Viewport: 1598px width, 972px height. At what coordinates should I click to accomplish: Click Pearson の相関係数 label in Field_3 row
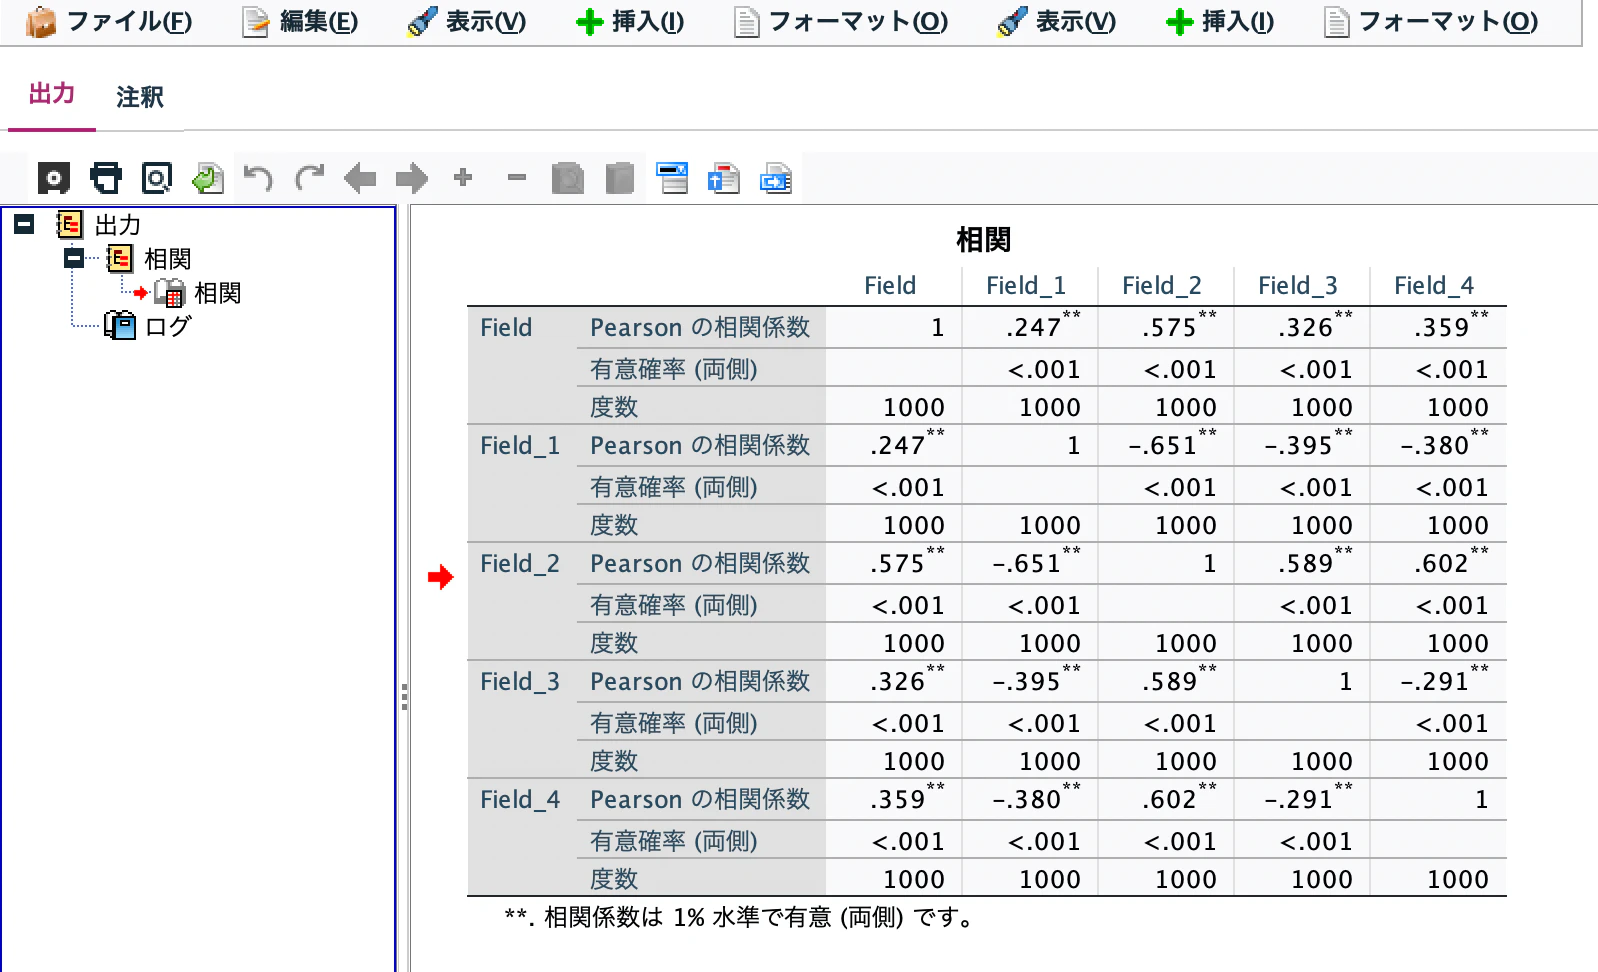coord(700,682)
